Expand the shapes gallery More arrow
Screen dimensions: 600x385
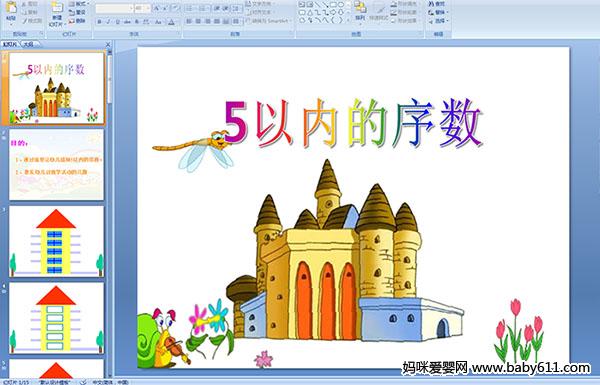tap(349, 21)
